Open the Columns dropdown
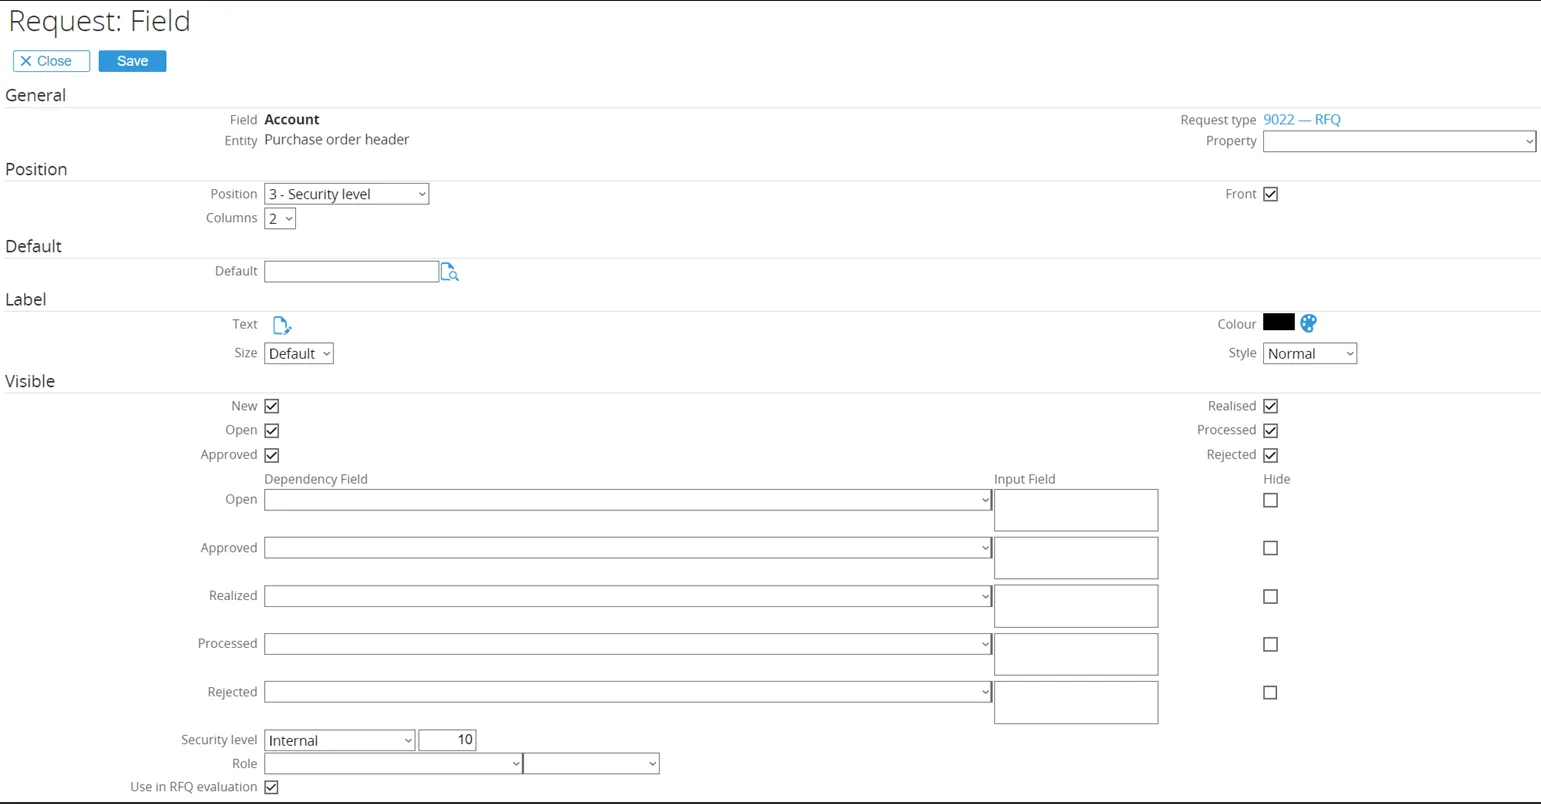The height and width of the screenshot is (804, 1541). 280,219
